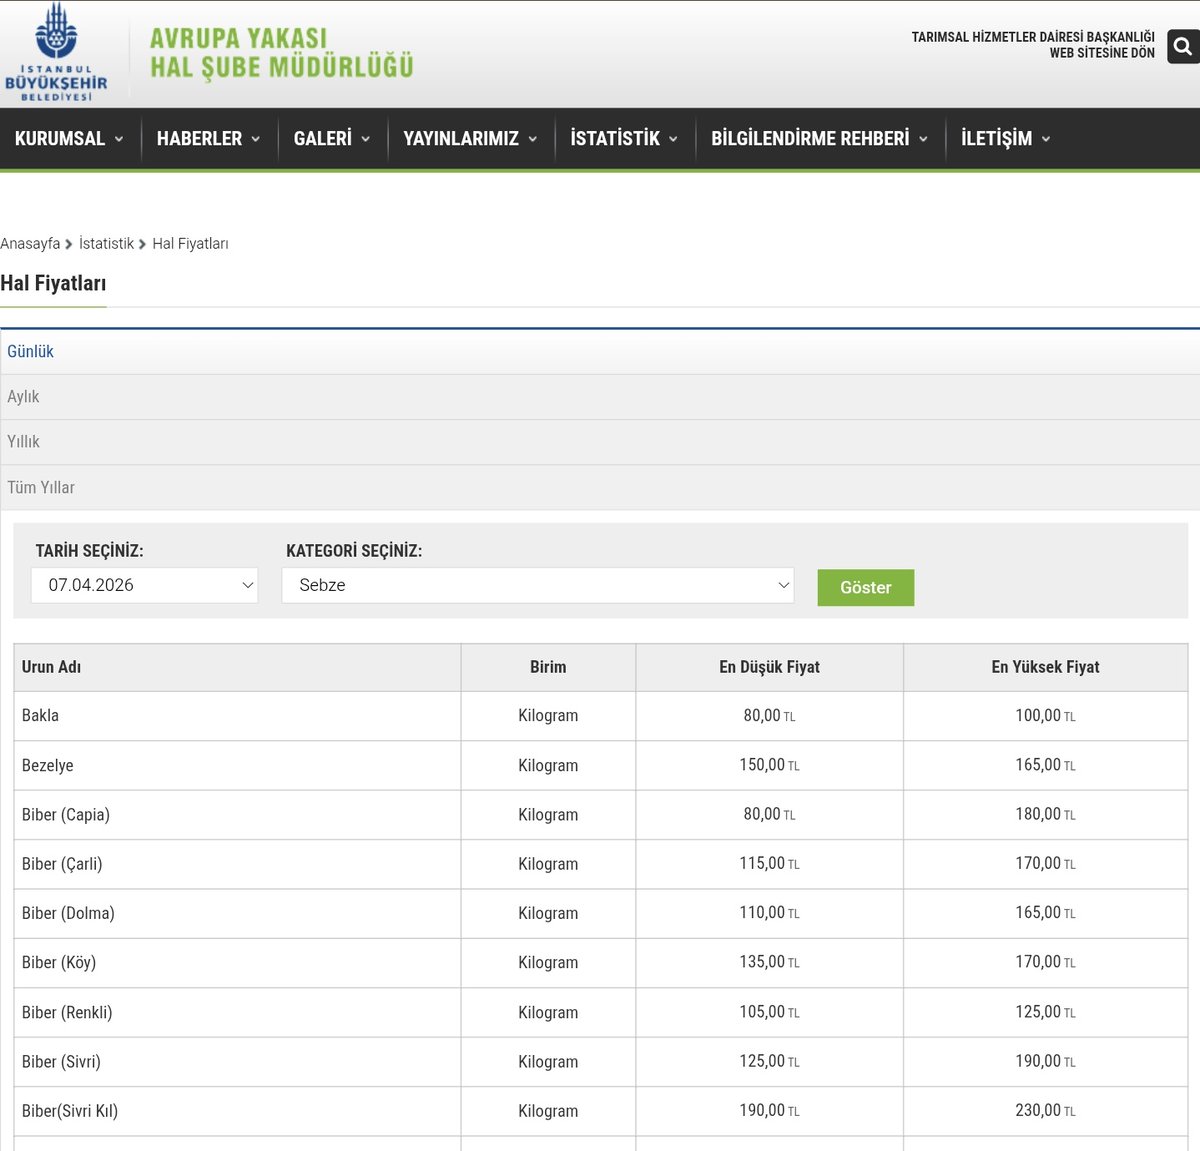Viewport: 1200px width, 1151px height.
Task: Go to Anasayfa breadcrumb link
Action: [x=30, y=244]
